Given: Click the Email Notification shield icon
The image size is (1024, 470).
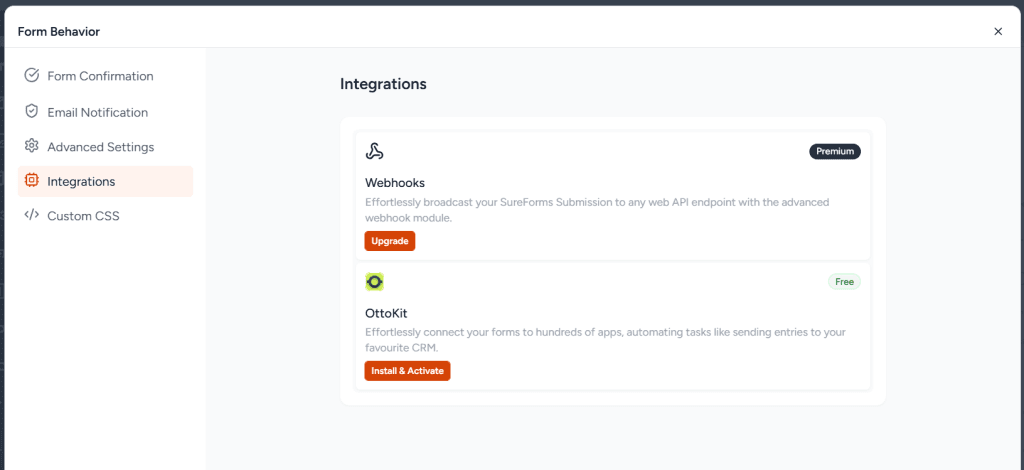Looking at the screenshot, I should click(x=32, y=112).
